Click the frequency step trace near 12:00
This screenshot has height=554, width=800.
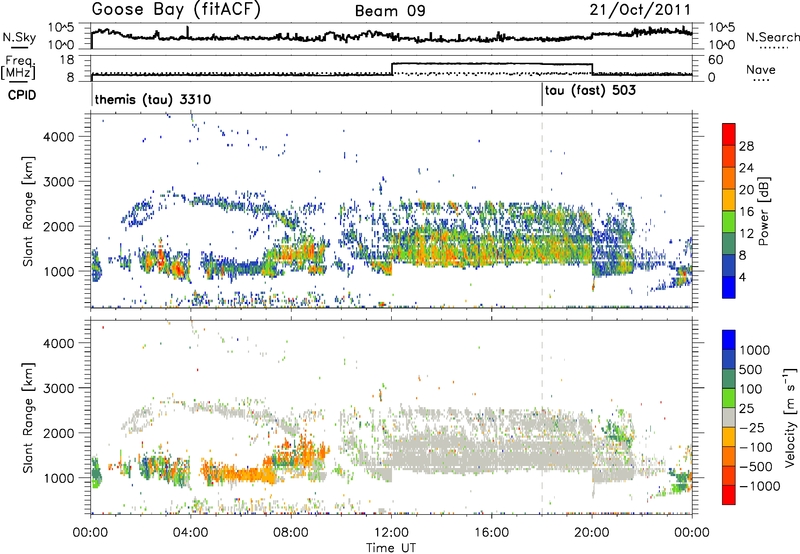[392, 69]
